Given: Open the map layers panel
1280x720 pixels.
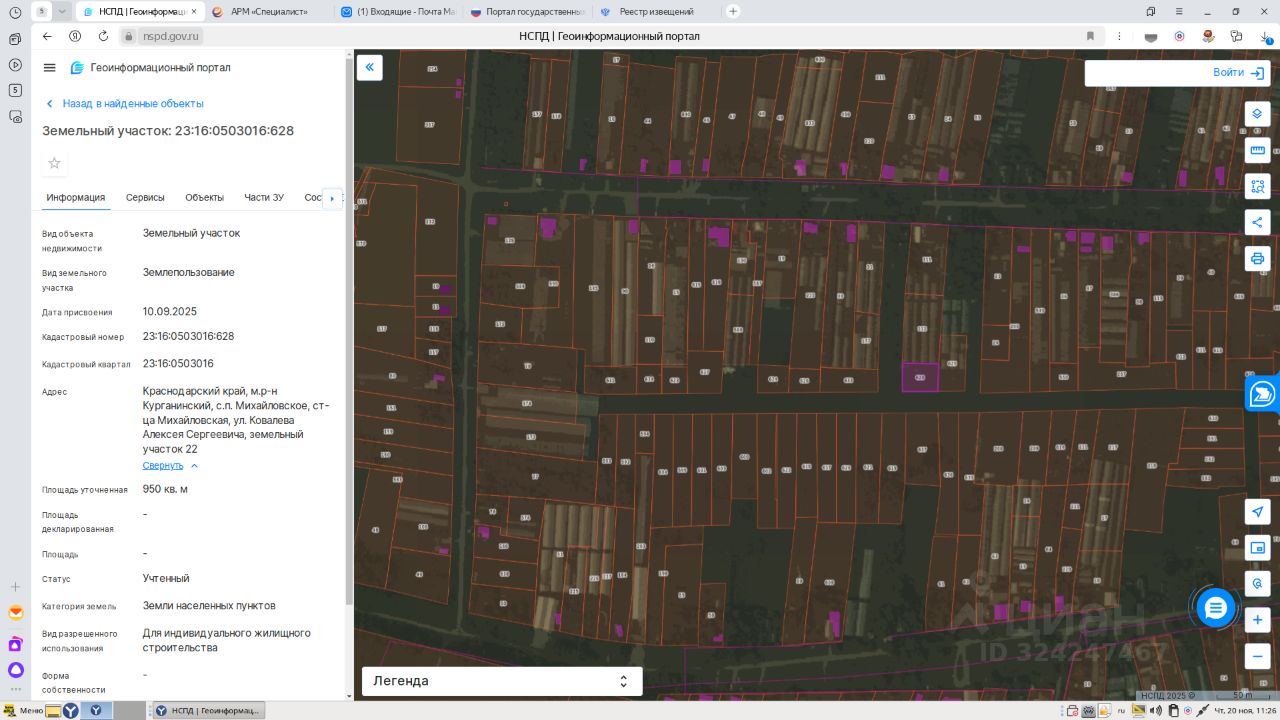Looking at the screenshot, I should [x=1257, y=114].
